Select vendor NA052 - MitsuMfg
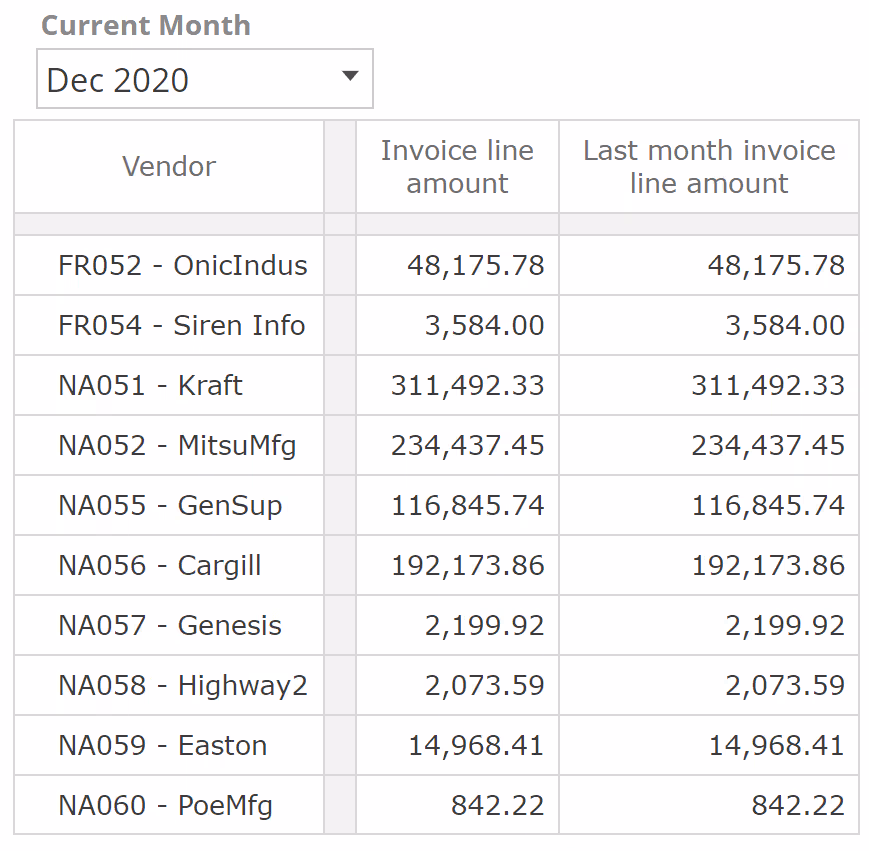Viewport: 869px width, 851px height. point(177,445)
